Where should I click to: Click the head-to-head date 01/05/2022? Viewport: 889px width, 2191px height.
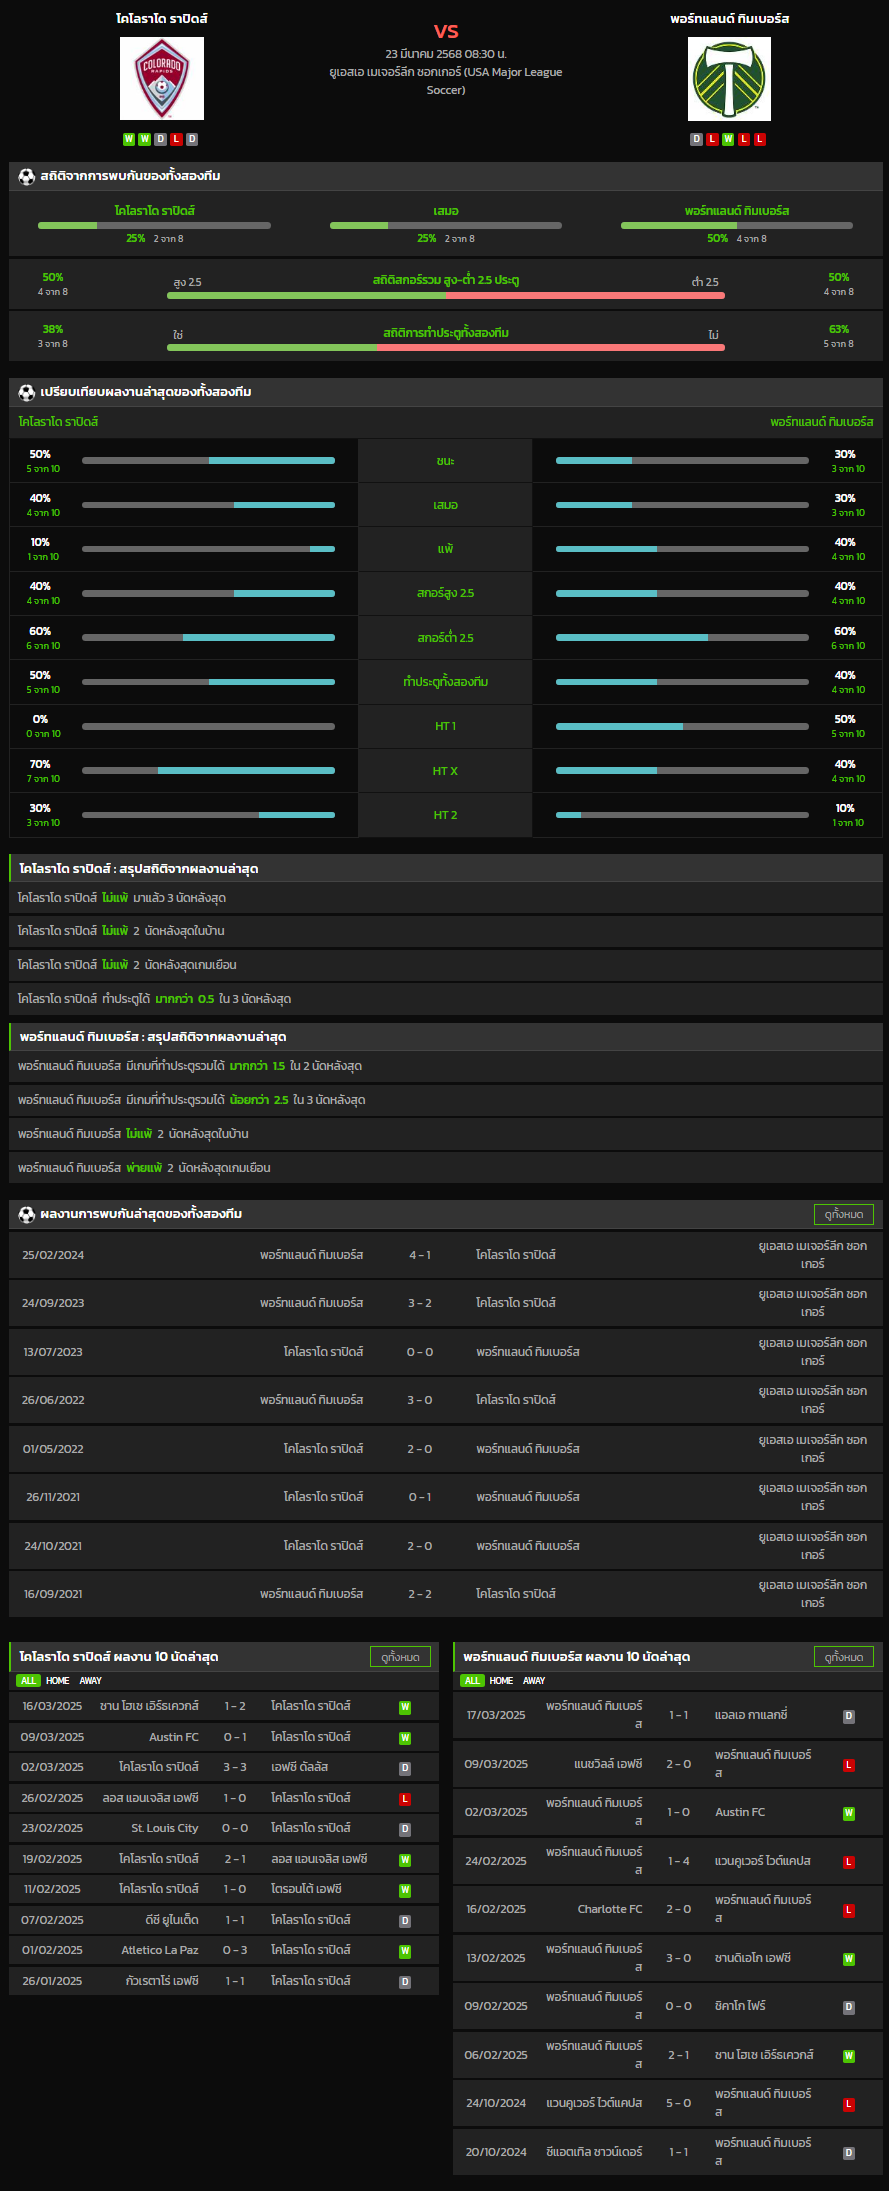click(x=53, y=1449)
